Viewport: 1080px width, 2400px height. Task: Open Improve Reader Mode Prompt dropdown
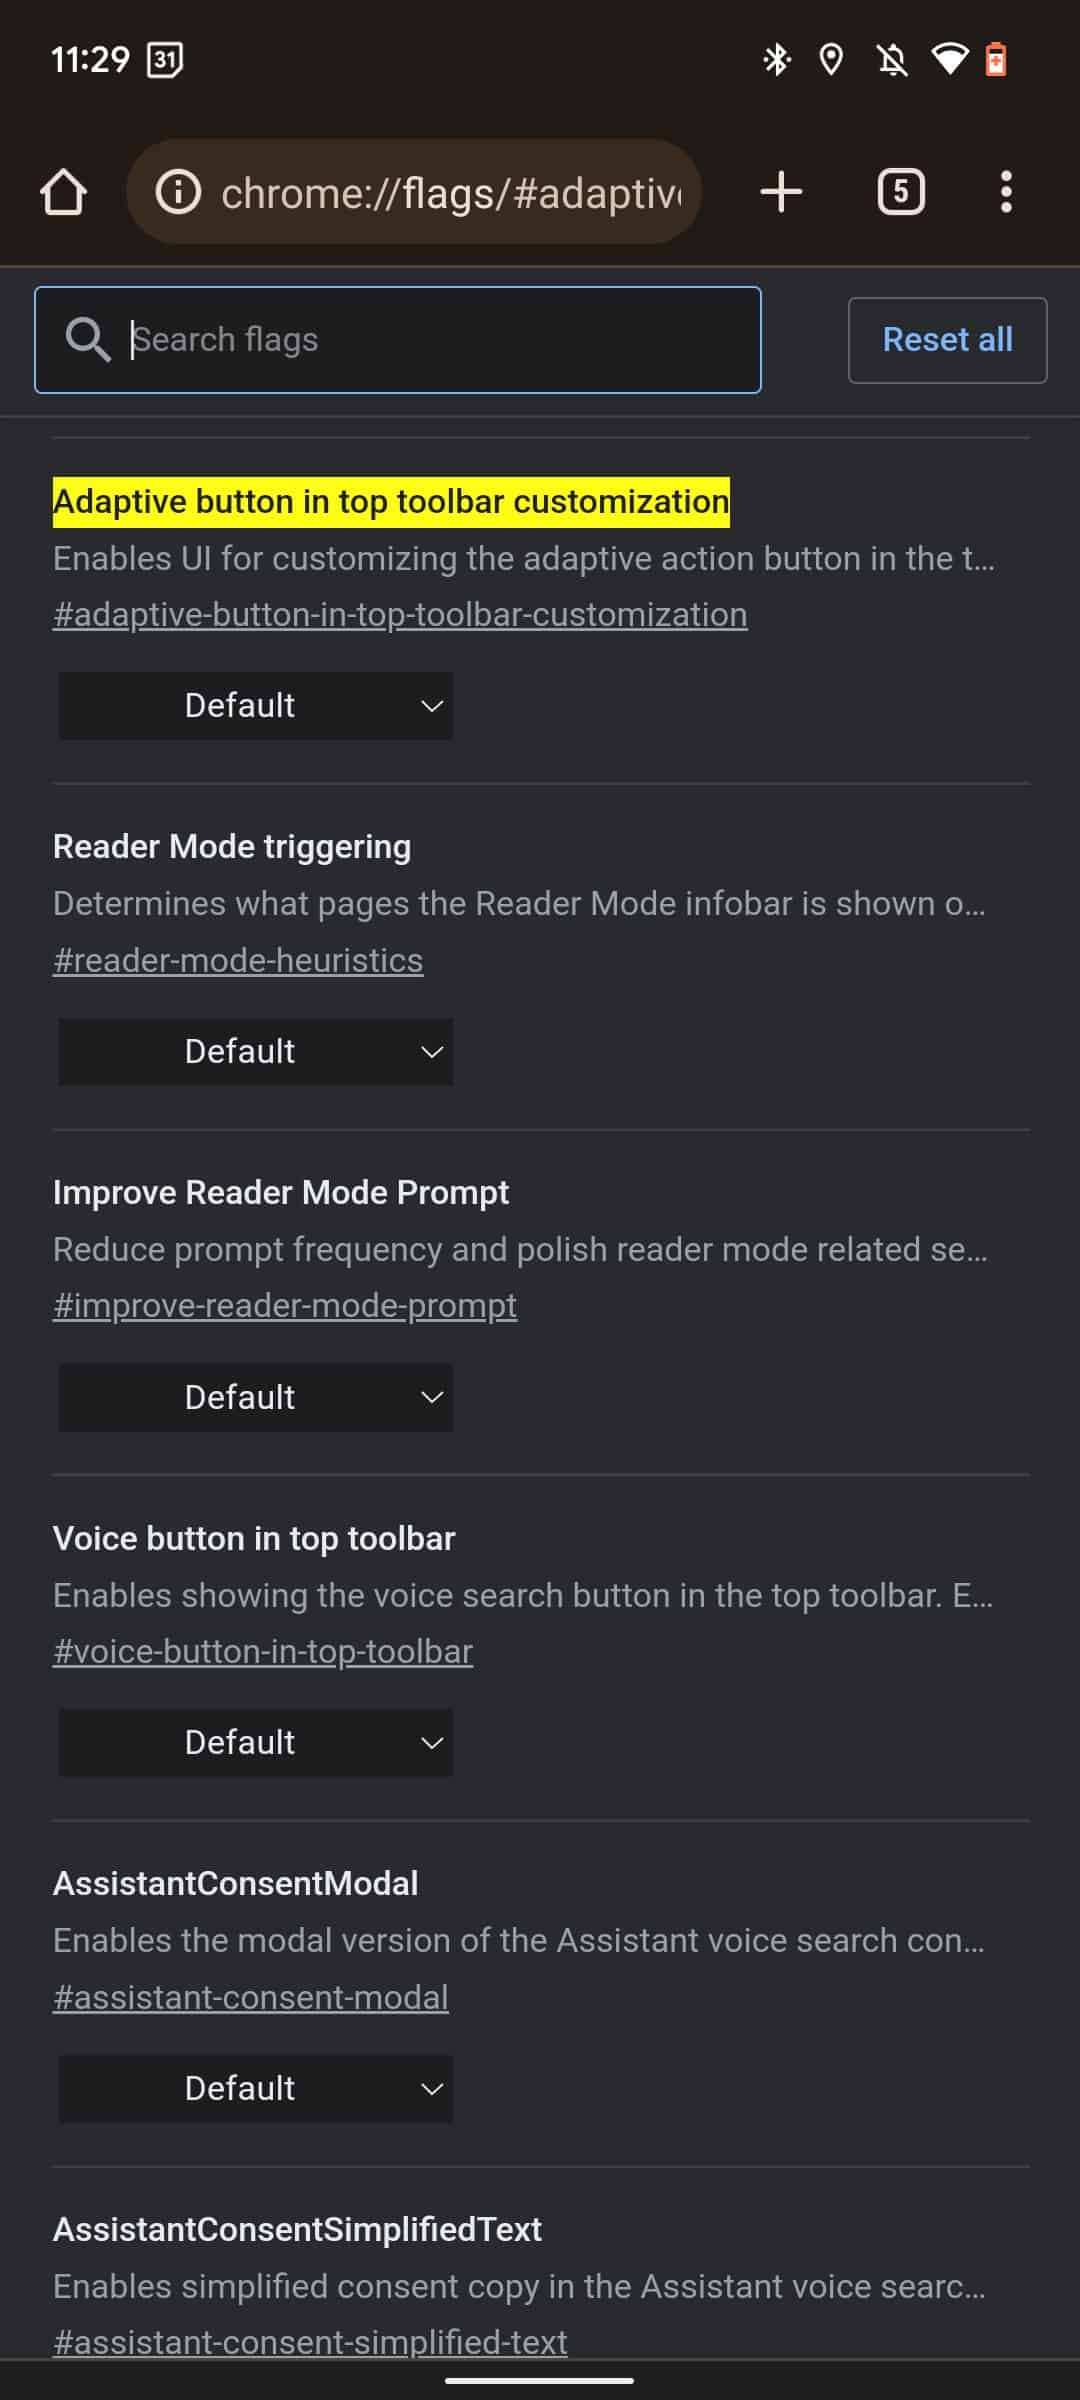tap(256, 1398)
